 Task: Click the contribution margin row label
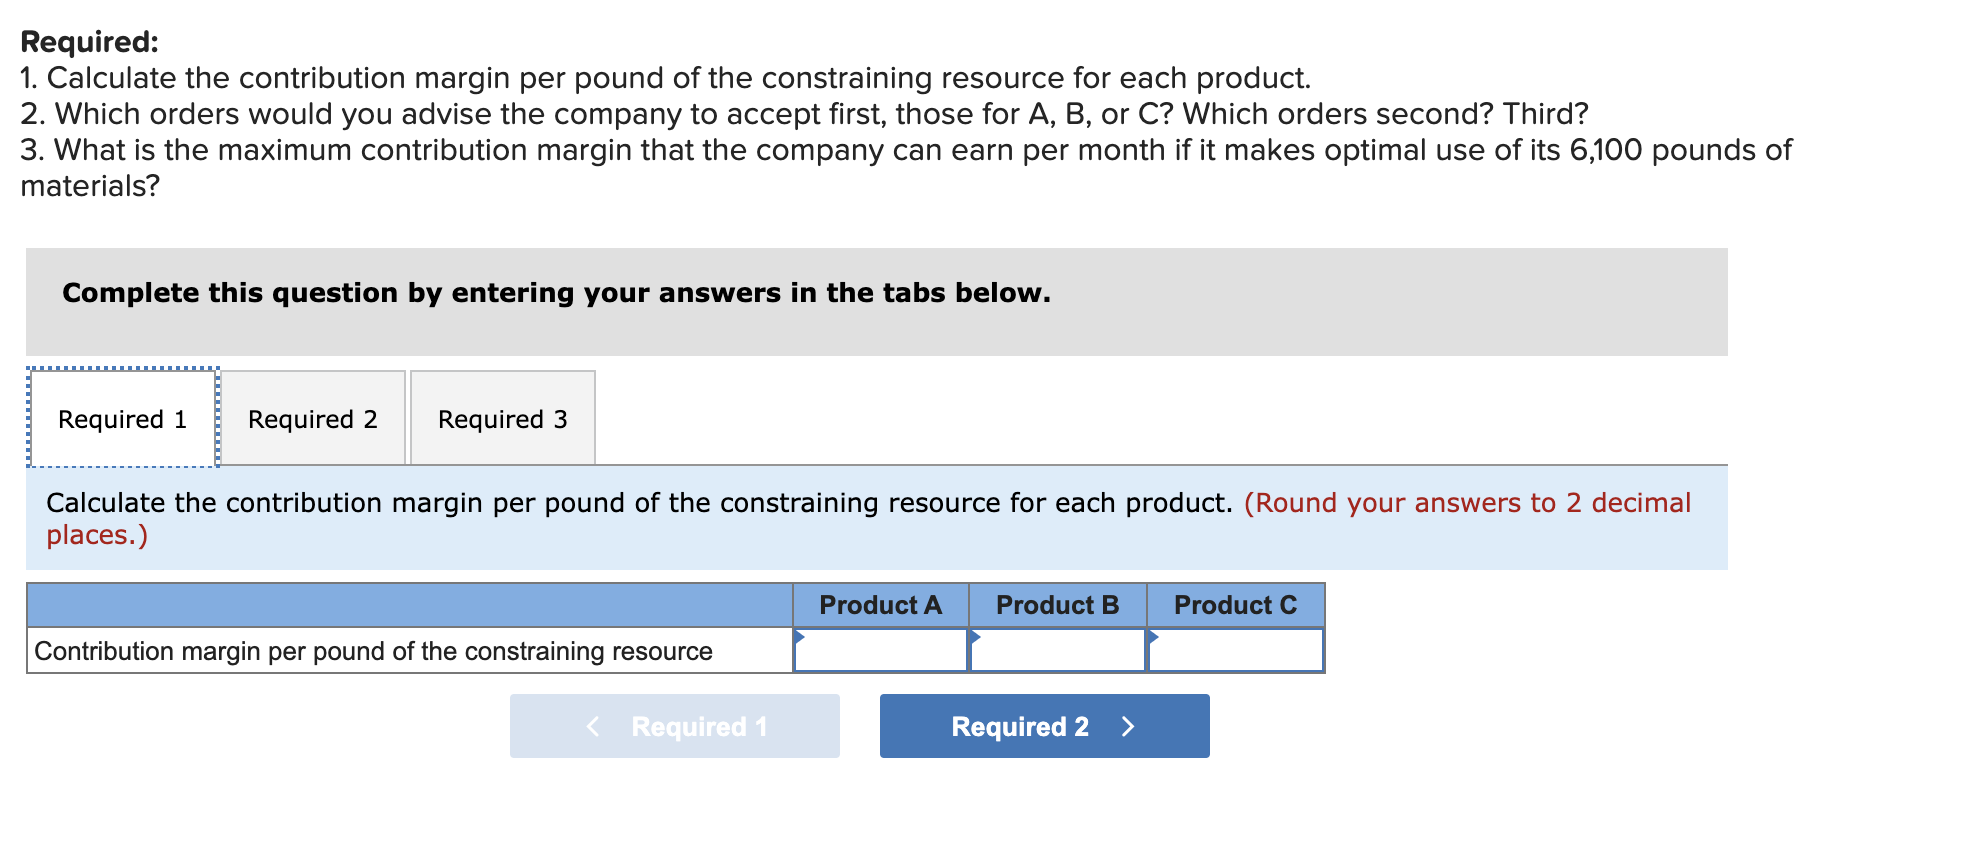(373, 650)
